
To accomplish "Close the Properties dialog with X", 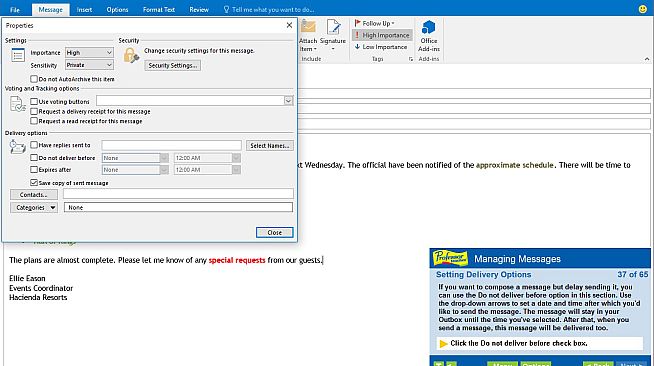I will (x=289, y=25).
